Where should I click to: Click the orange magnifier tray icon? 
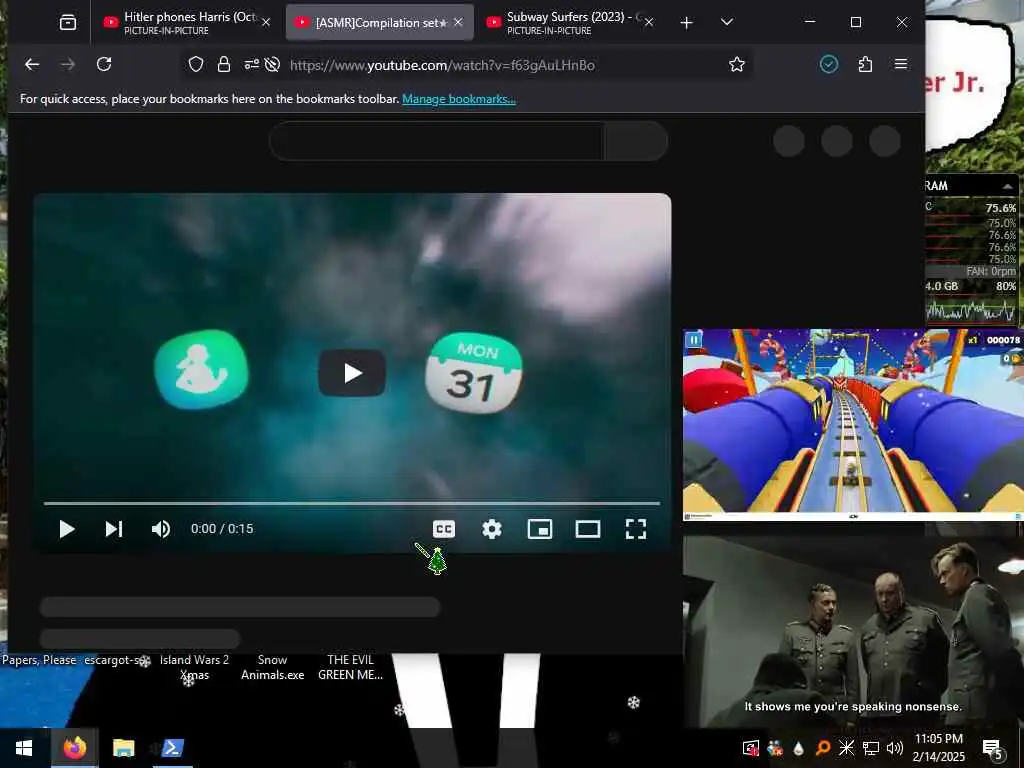pyautogui.click(x=823, y=748)
